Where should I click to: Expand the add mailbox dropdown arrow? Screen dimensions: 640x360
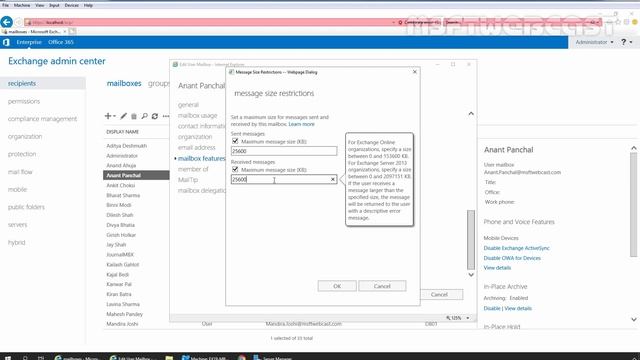tap(114, 116)
